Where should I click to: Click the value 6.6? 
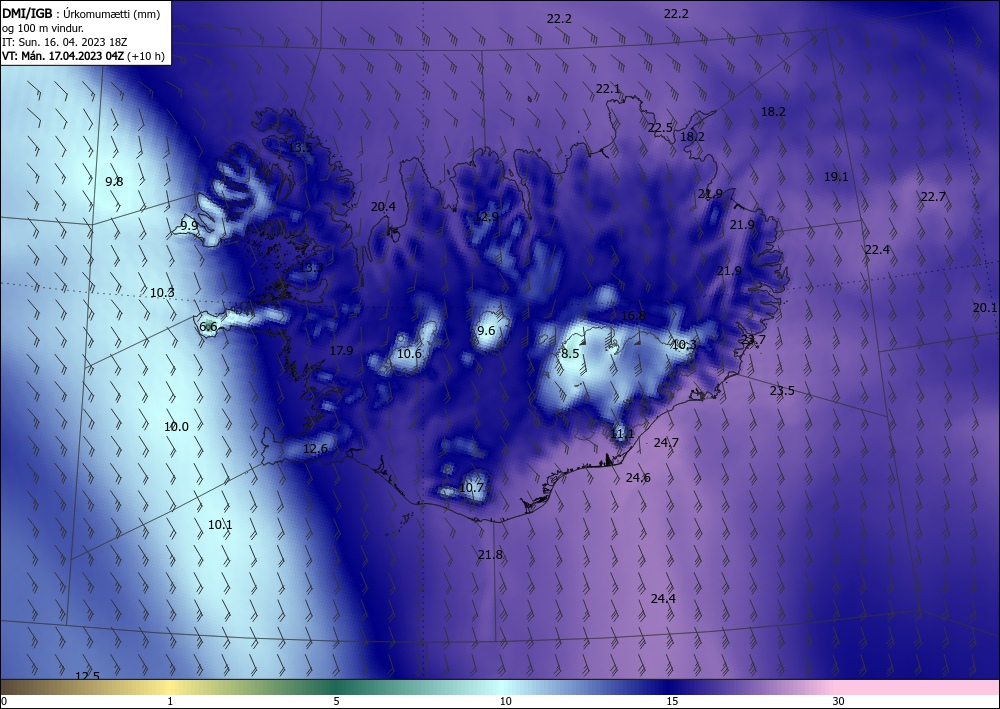click(x=209, y=327)
